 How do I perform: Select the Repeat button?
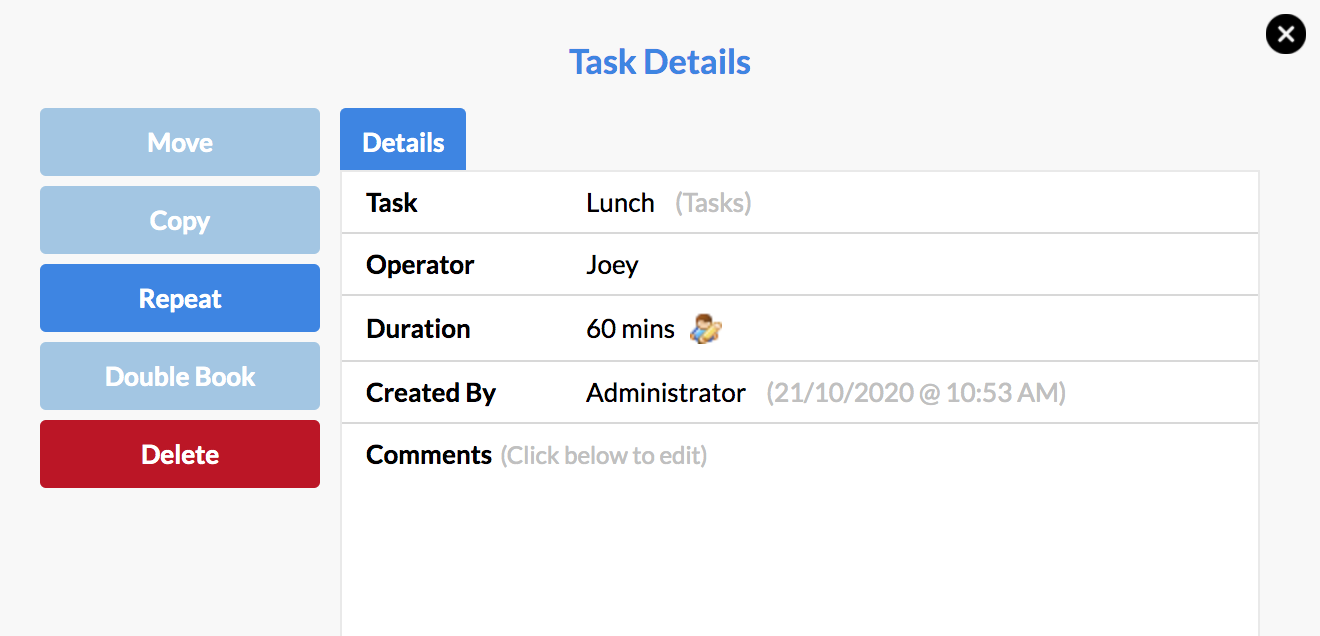(180, 298)
